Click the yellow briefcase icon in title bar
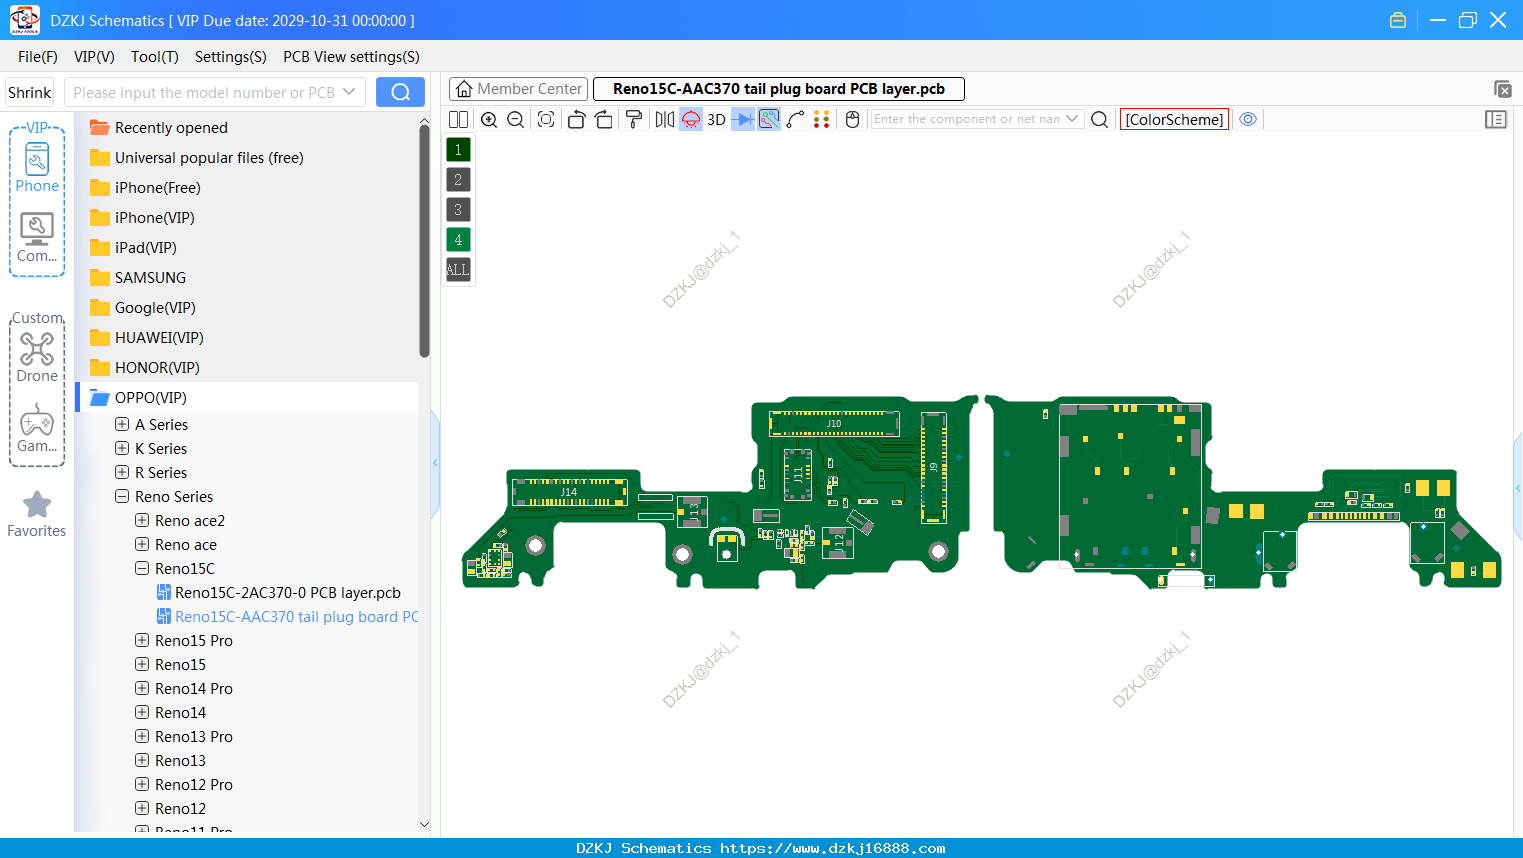 (1398, 20)
